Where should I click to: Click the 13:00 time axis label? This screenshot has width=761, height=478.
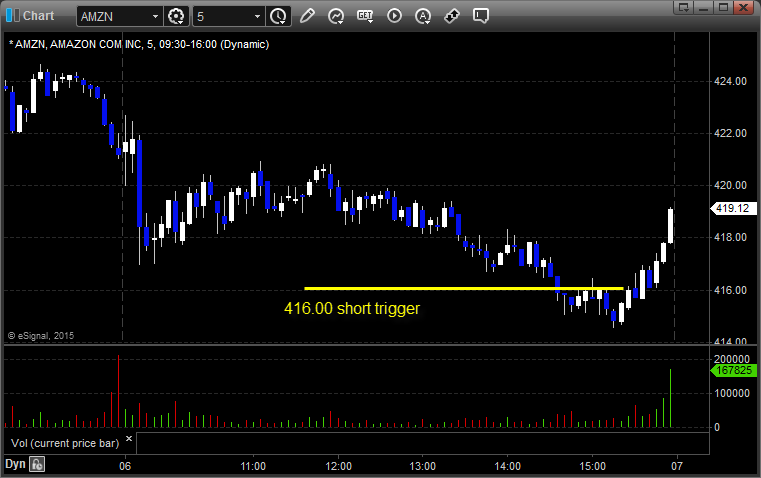pyautogui.click(x=423, y=466)
